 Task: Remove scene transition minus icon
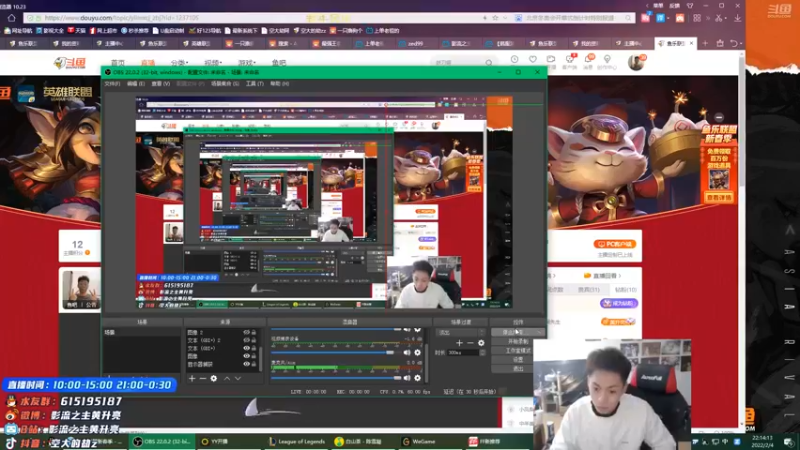point(470,343)
